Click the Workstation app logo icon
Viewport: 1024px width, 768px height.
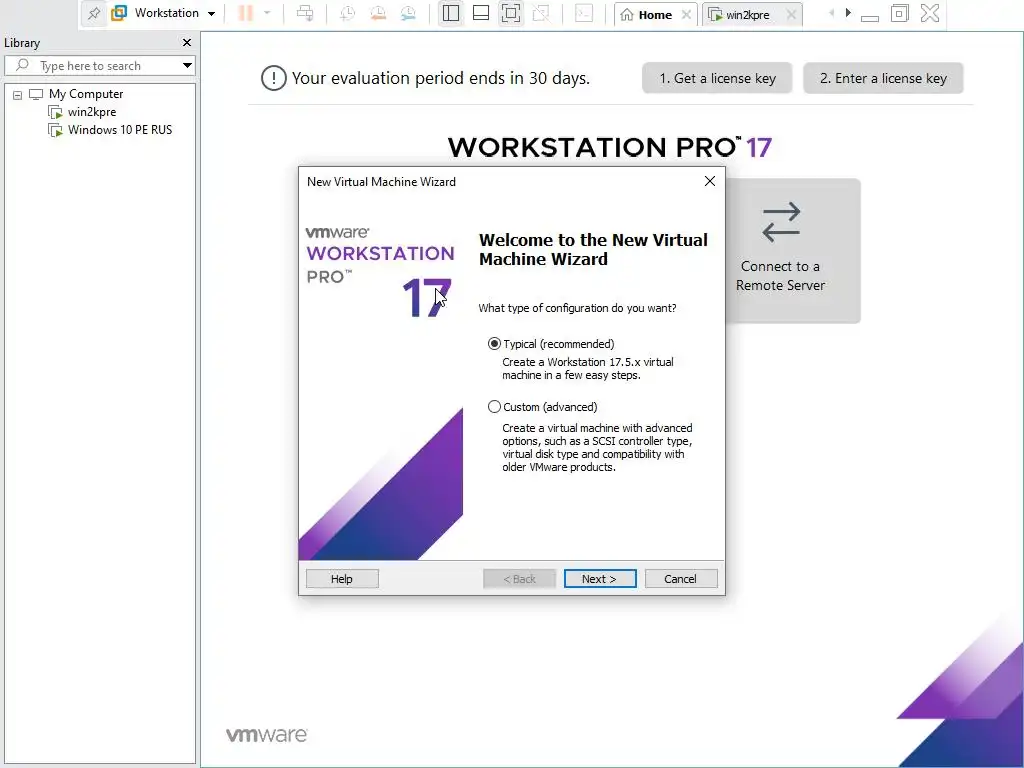[119, 13]
